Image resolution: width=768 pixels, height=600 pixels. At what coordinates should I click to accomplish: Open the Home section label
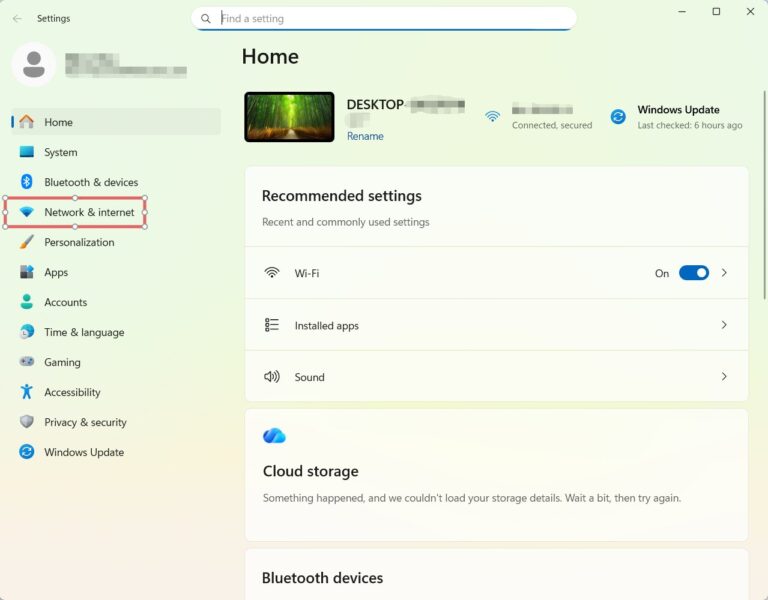click(x=58, y=122)
